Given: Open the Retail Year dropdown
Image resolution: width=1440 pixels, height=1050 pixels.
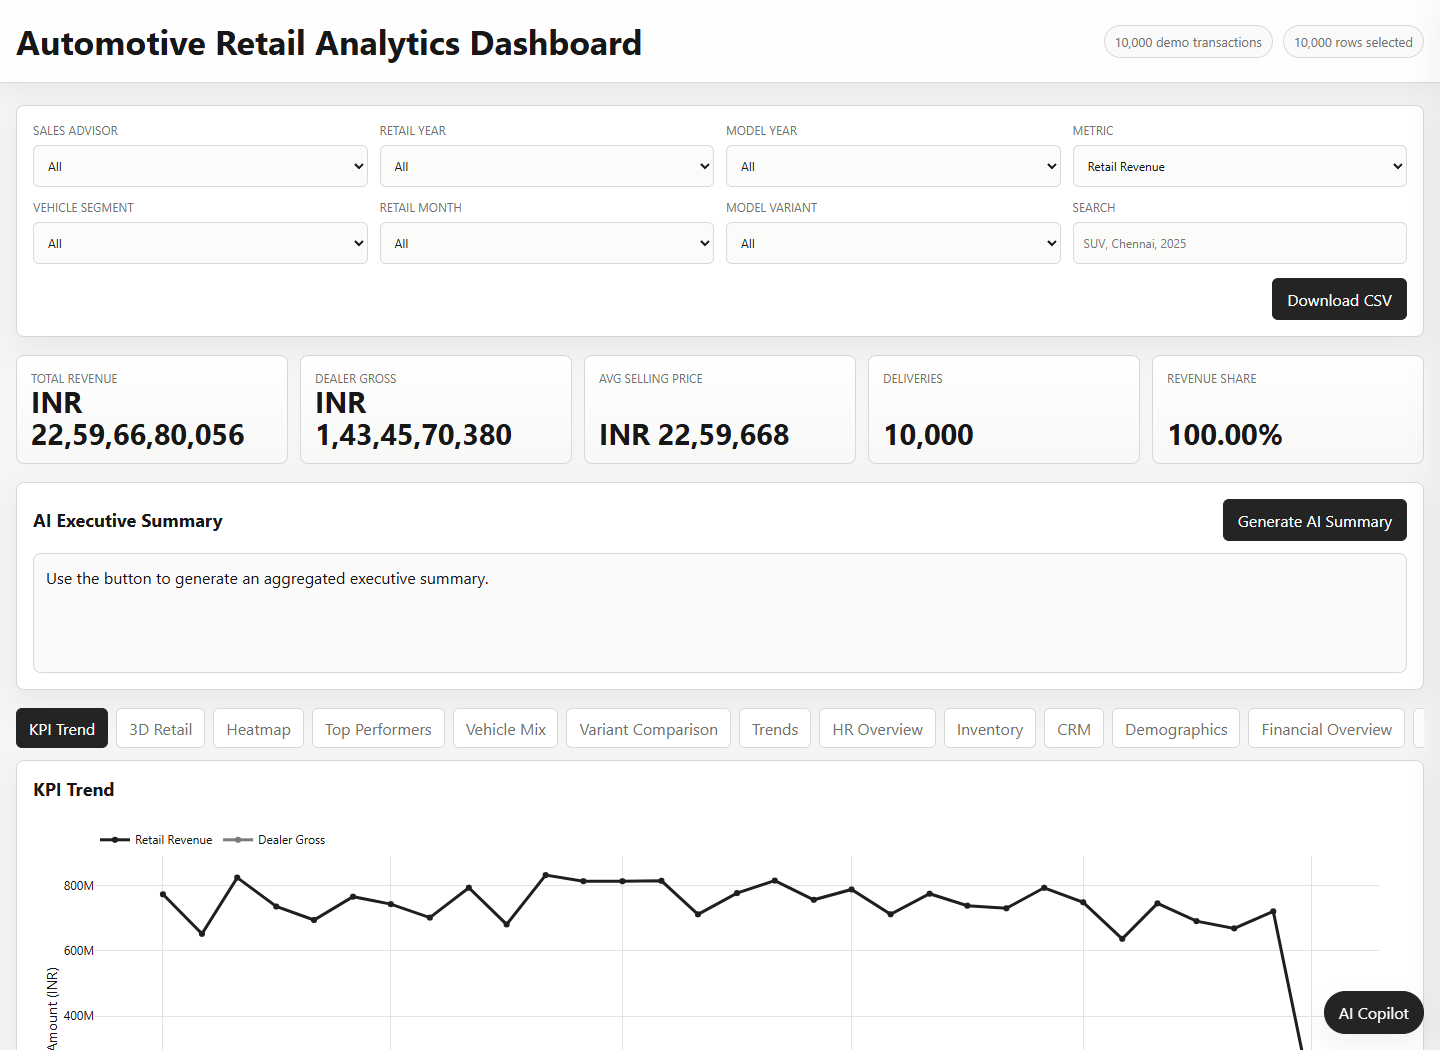Looking at the screenshot, I should [x=546, y=166].
